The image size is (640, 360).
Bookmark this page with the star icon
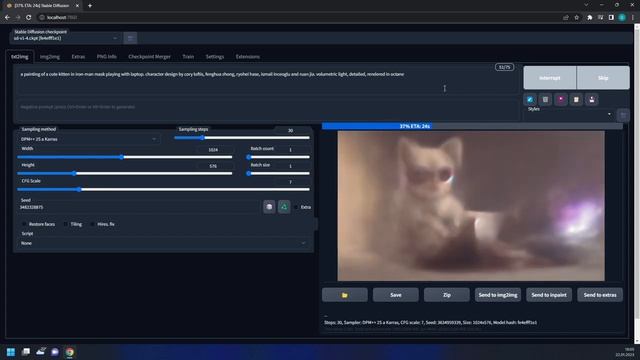point(576,17)
